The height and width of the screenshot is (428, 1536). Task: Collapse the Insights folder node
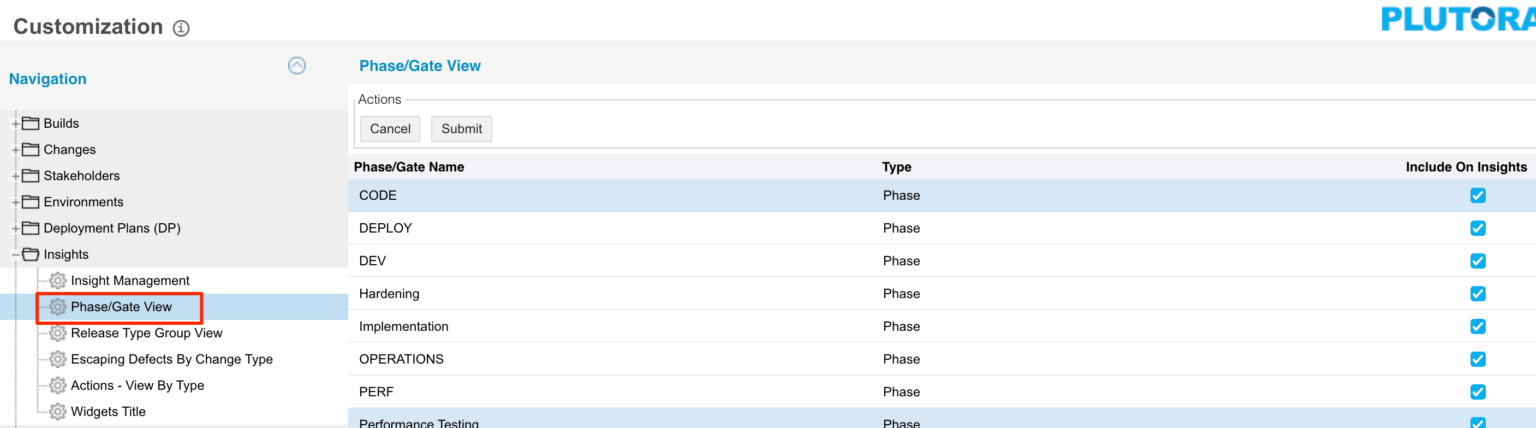15,255
